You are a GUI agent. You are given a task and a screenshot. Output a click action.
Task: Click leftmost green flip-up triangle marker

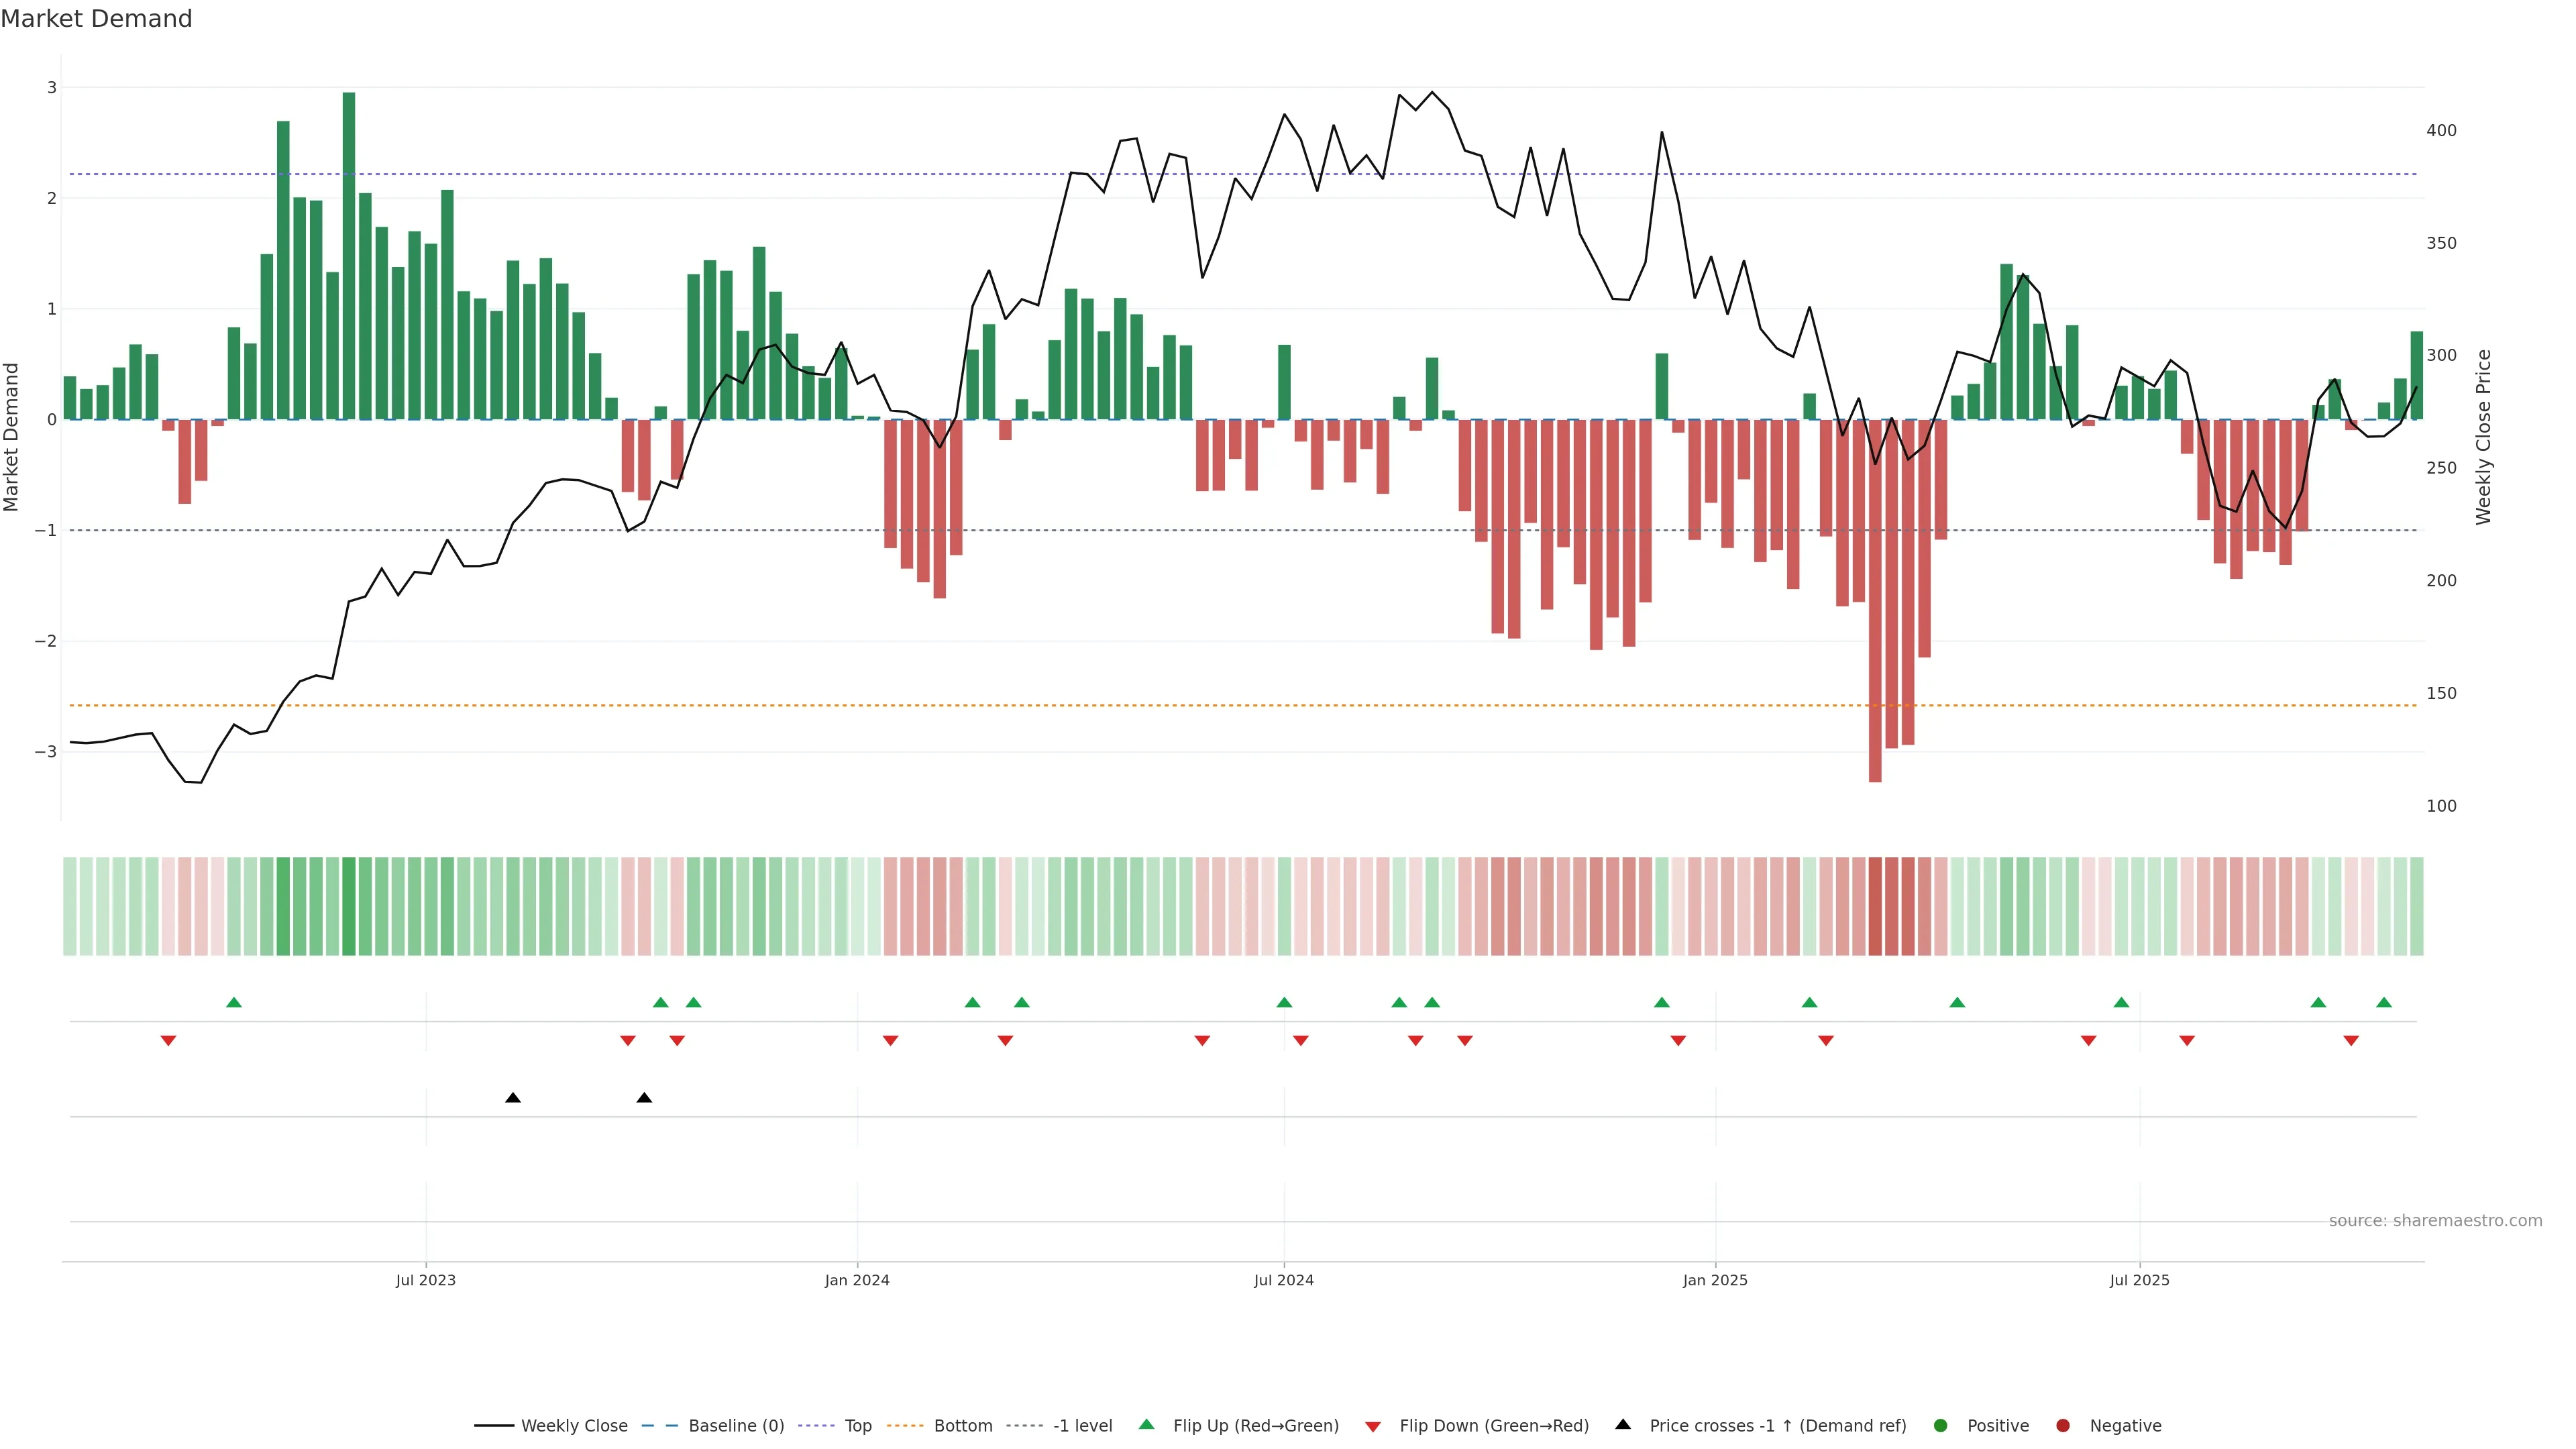234,1003
